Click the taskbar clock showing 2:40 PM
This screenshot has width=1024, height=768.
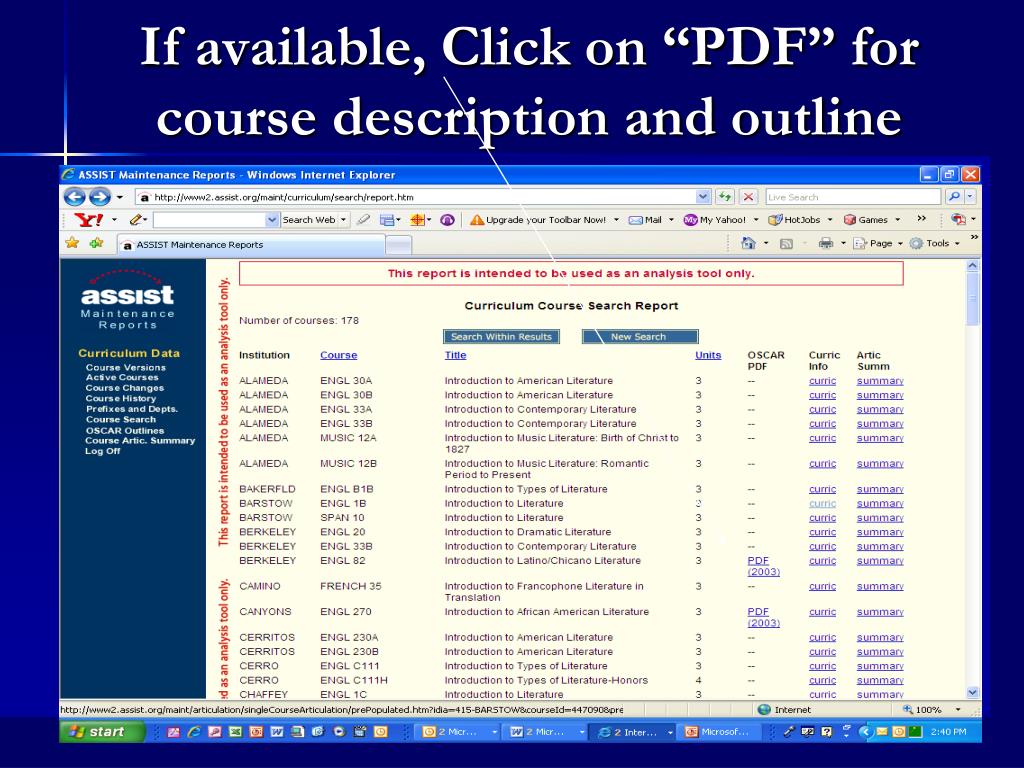948,732
